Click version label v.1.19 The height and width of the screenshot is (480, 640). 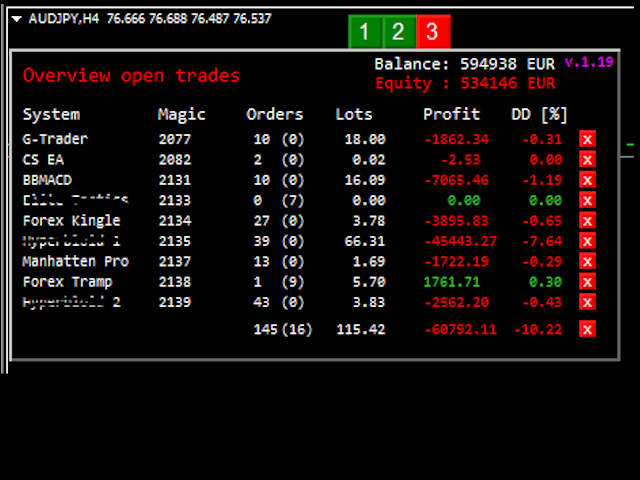point(589,62)
